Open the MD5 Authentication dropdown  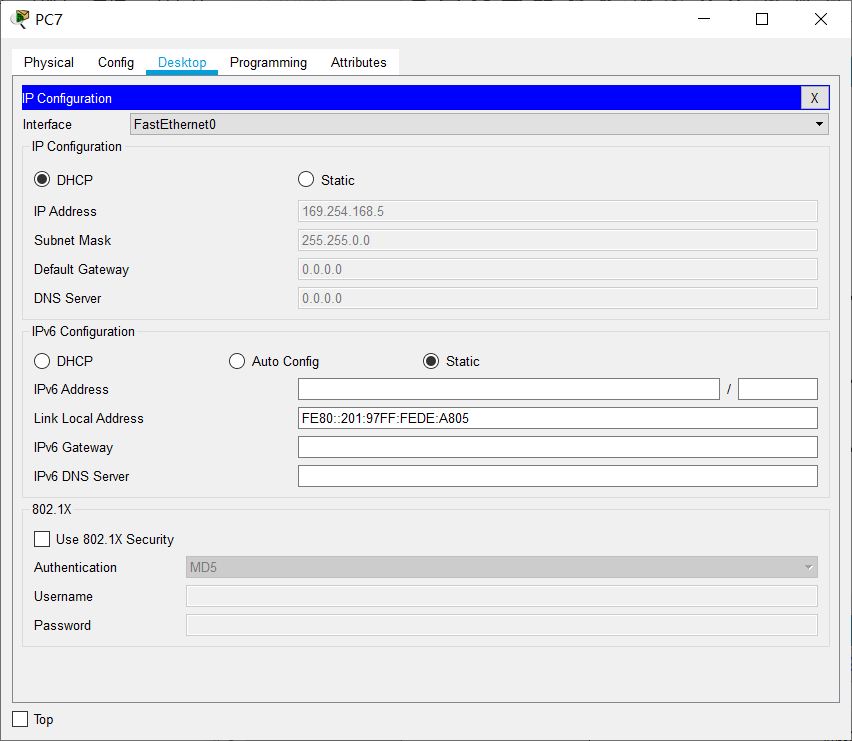(502, 567)
